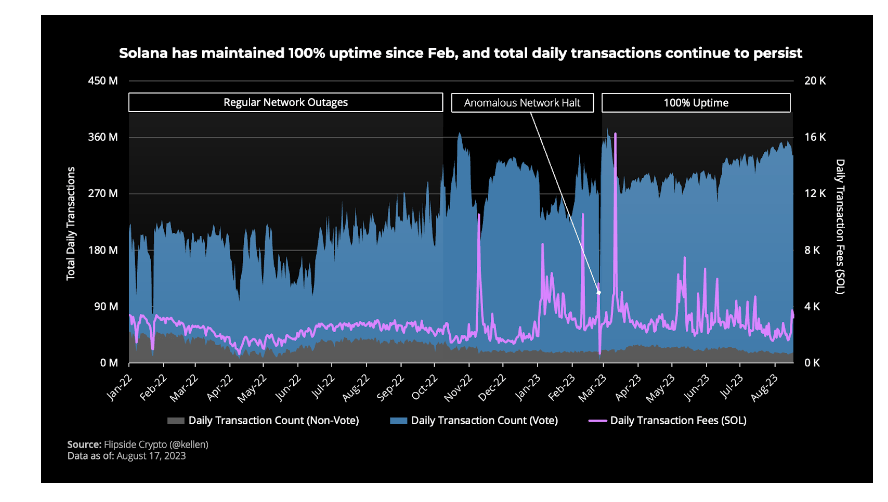This screenshot has width=888, height=502.
Task: Click Daily Transaction Count (Vote) legend text
Action: (484, 420)
